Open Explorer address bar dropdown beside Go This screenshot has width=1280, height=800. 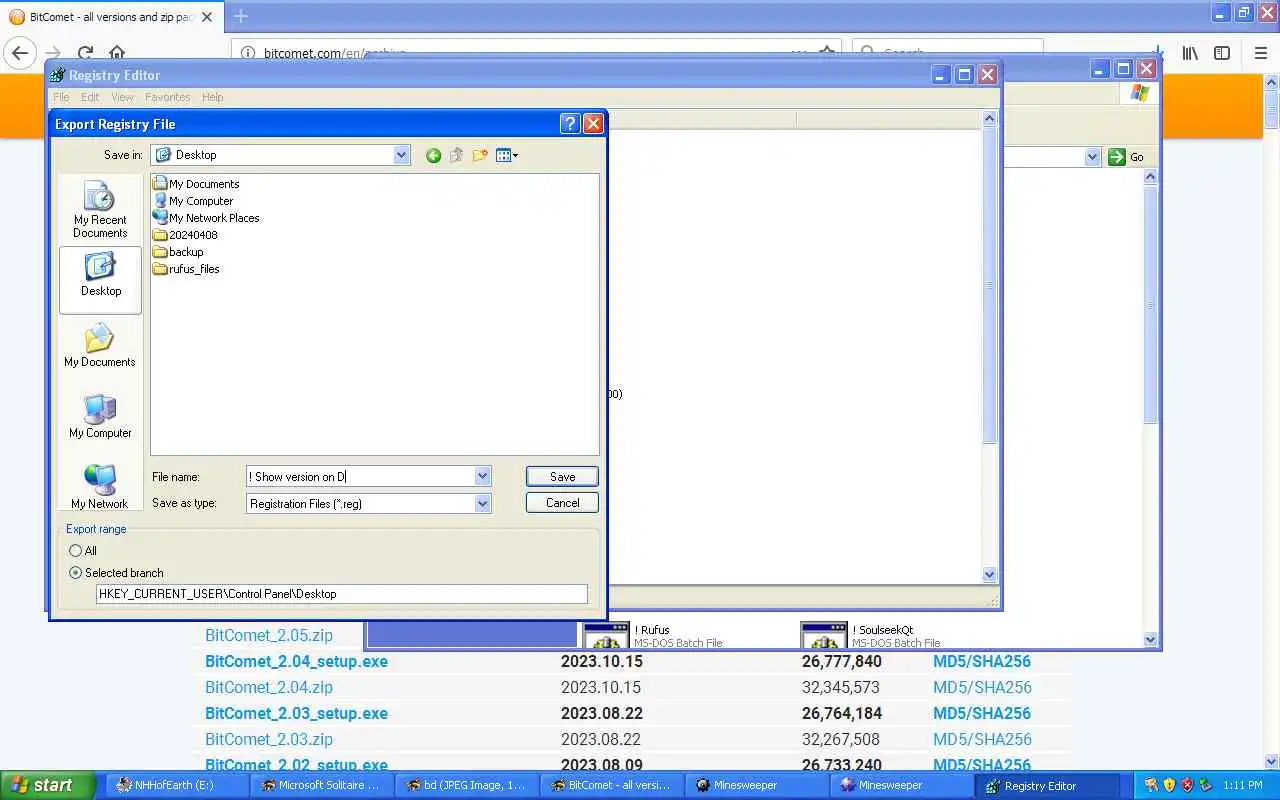(1092, 157)
